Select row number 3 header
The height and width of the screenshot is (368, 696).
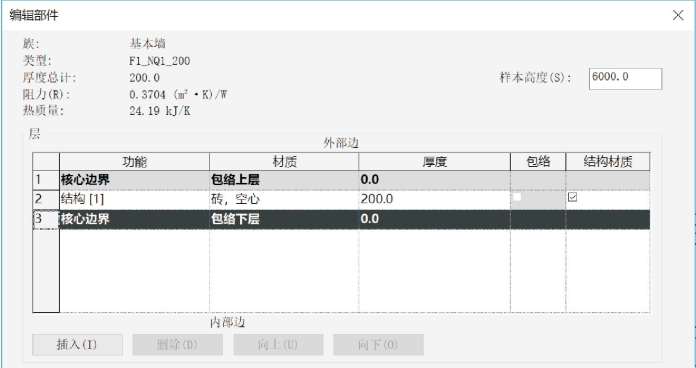click(x=46, y=220)
